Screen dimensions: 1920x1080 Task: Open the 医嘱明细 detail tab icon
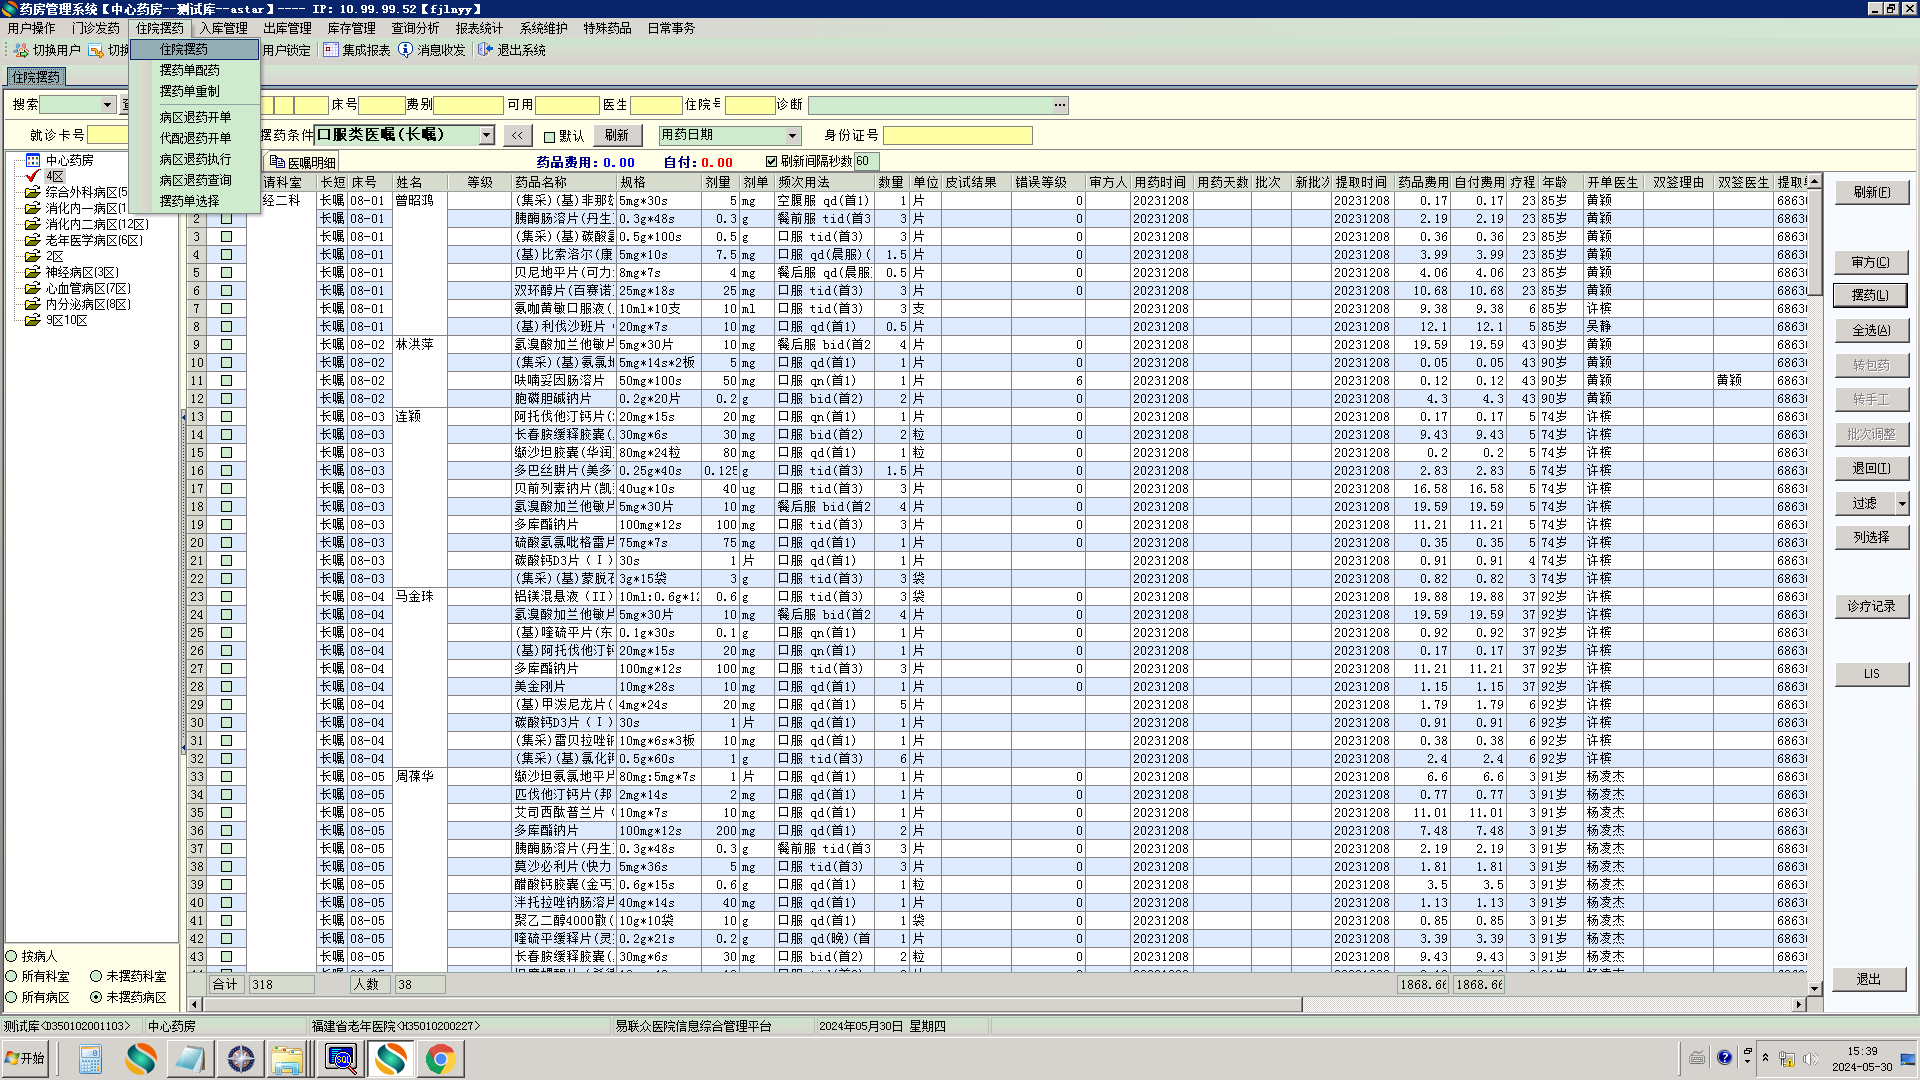tap(278, 162)
